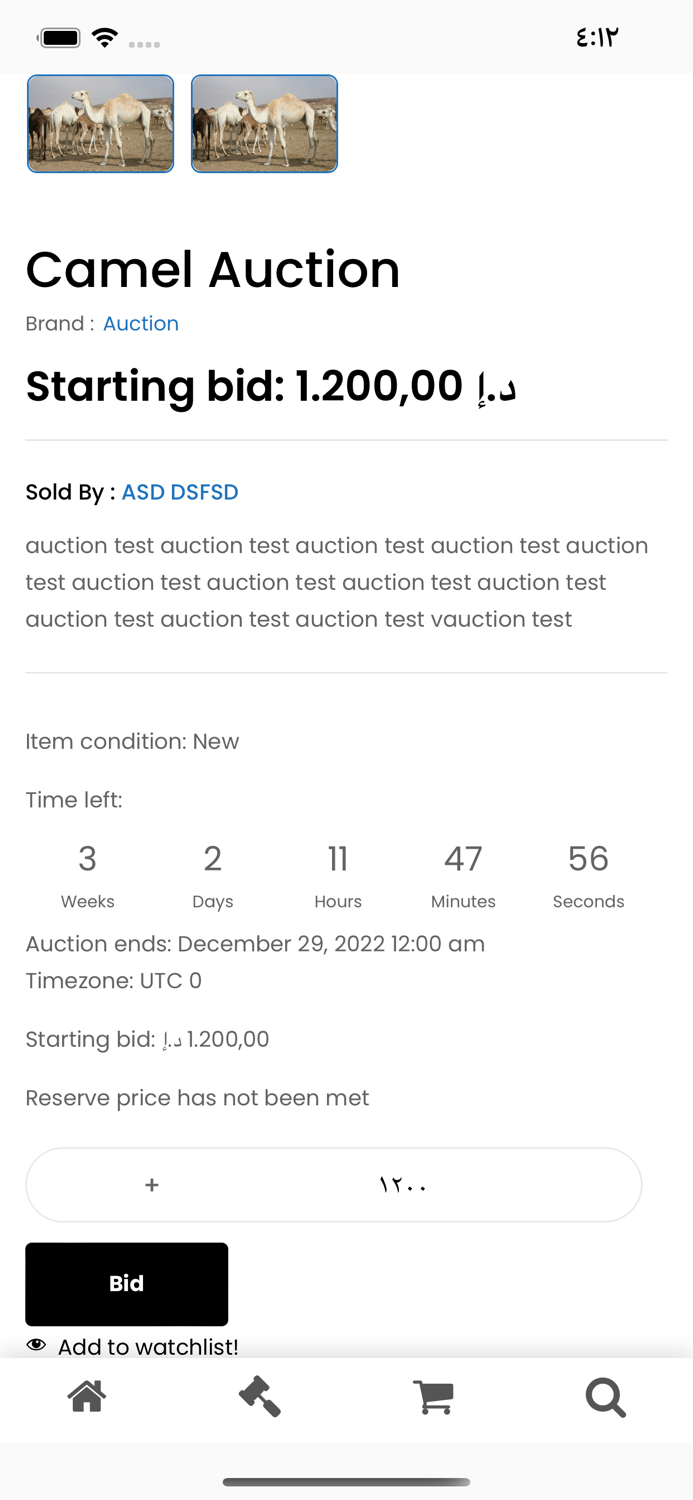Select the second camel thumbnail
Viewport: 693px width, 1500px height.
click(x=264, y=124)
